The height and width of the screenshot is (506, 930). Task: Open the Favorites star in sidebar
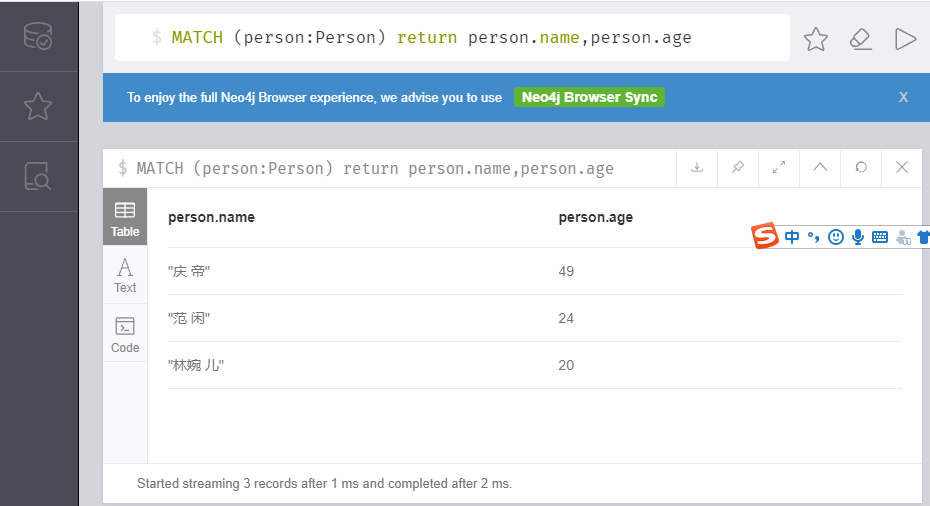pyautogui.click(x=38, y=106)
